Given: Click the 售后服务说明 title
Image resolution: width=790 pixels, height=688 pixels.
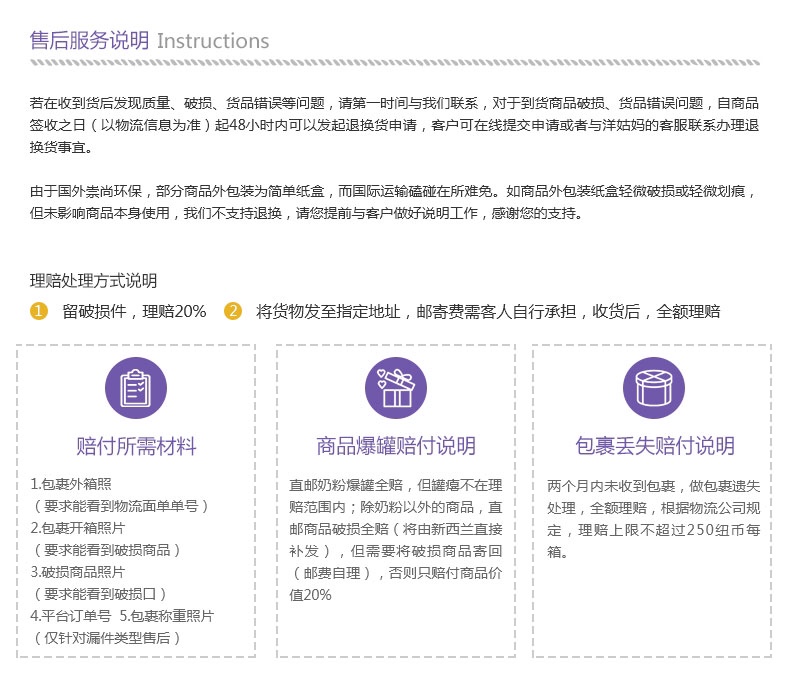Looking at the screenshot, I should 89,41.
